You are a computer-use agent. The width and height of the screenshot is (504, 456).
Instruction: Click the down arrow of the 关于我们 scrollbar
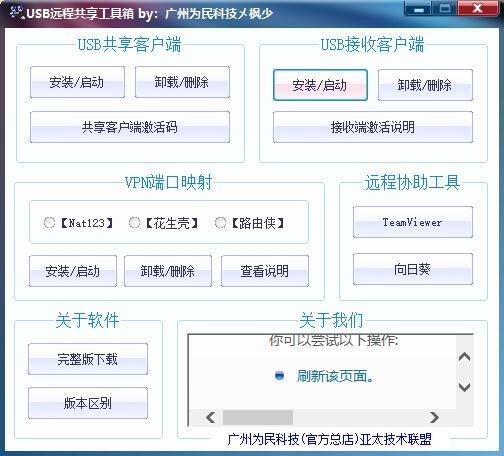[x=464, y=387]
